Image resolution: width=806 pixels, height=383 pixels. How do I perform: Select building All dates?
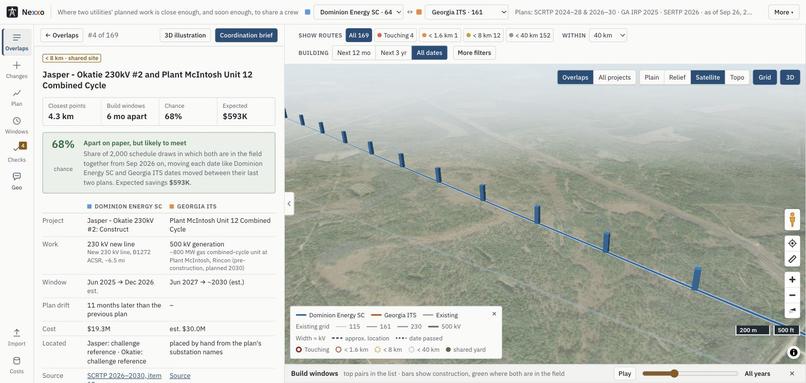429,52
